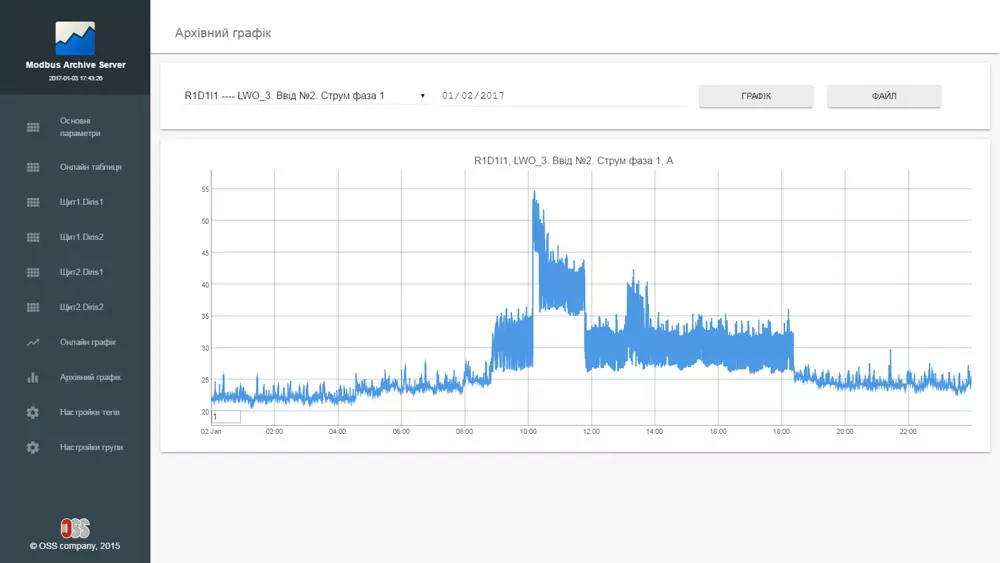Click the 25 value axis label
This screenshot has height=563, width=1000.
tap(205, 380)
